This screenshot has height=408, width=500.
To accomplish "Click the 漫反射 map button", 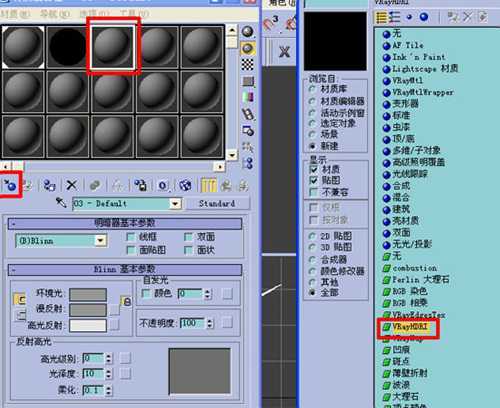I will [114, 310].
